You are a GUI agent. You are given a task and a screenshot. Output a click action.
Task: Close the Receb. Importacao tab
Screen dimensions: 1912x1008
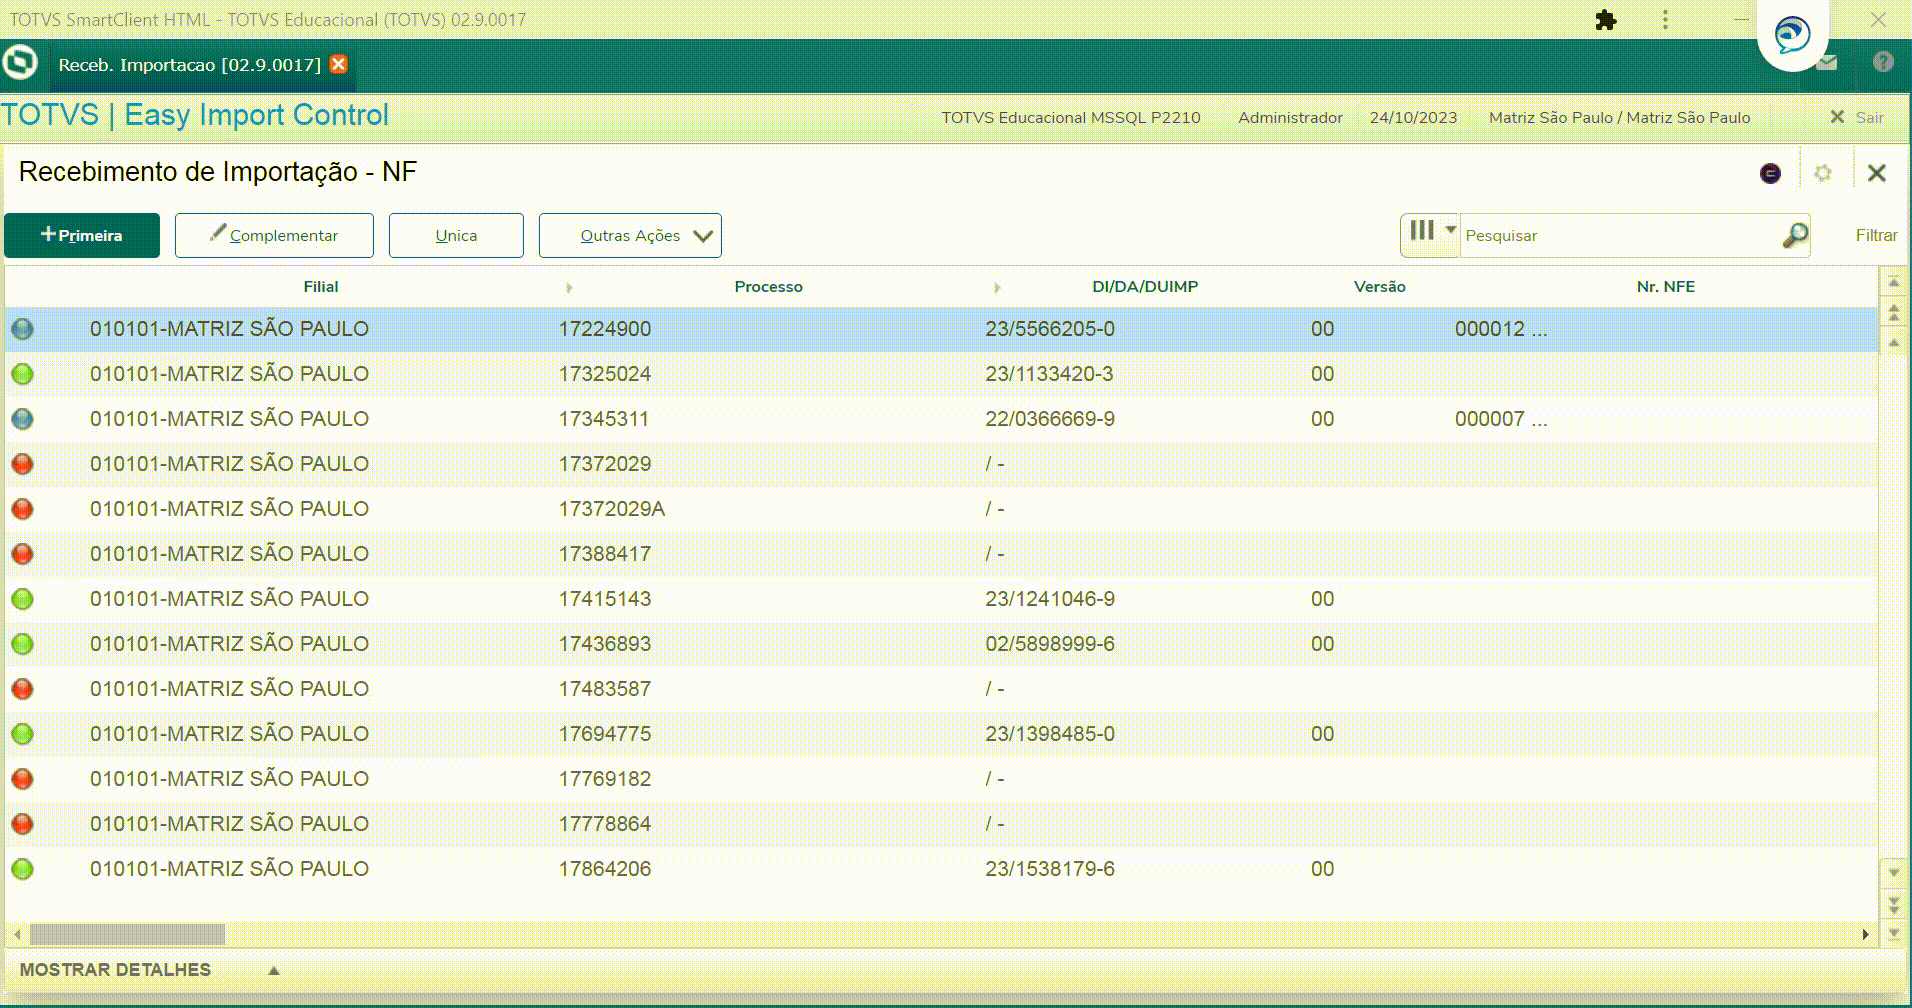coord(339,64)
